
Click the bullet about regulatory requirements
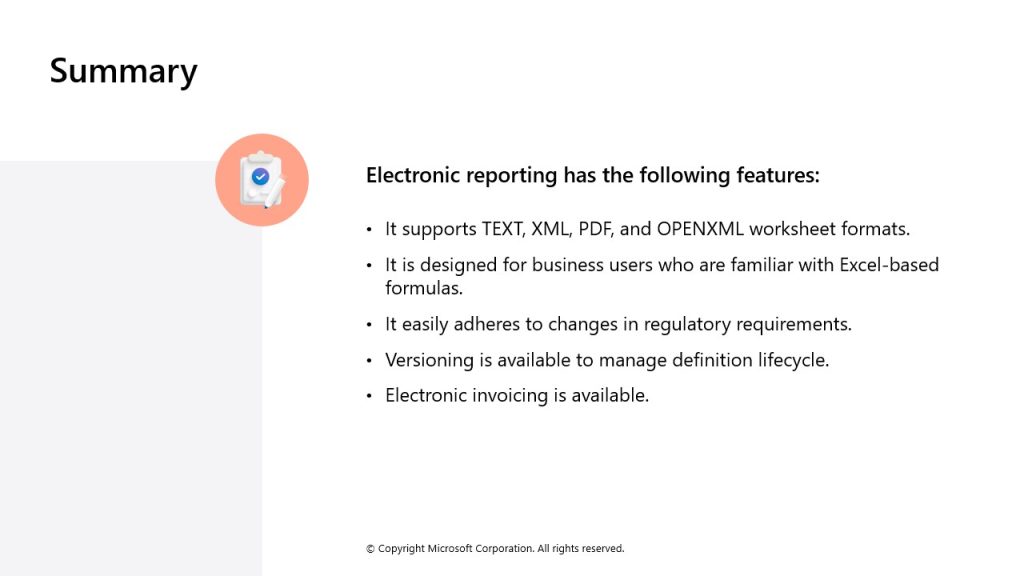point(618,325)
